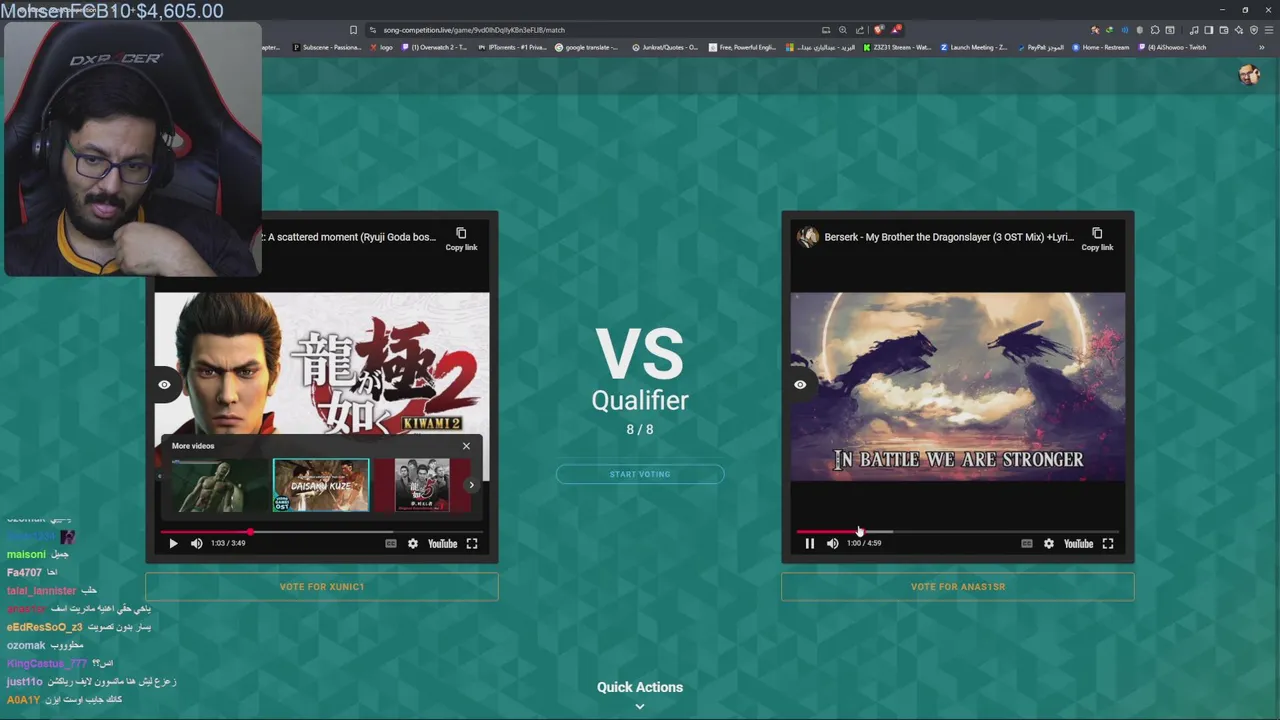Seek the left video progress bar
The height and width of the screenshot is (720, 1280).
pos(321,532)
